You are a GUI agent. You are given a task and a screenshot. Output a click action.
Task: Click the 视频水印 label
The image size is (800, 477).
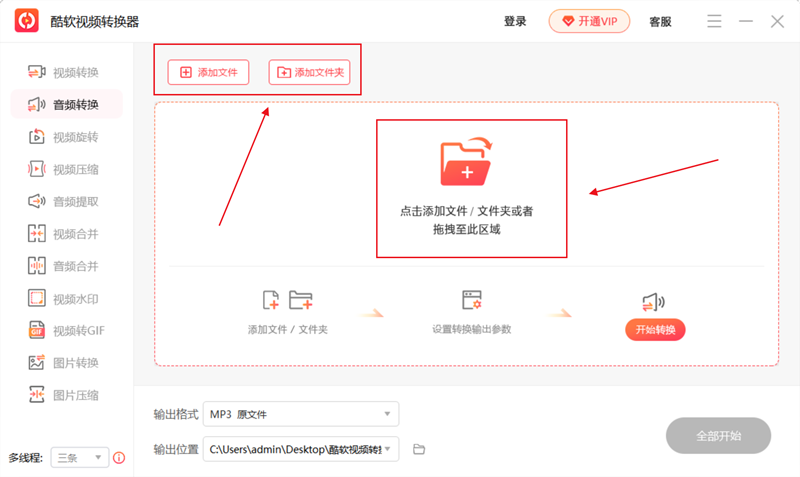tap(76, 299)
